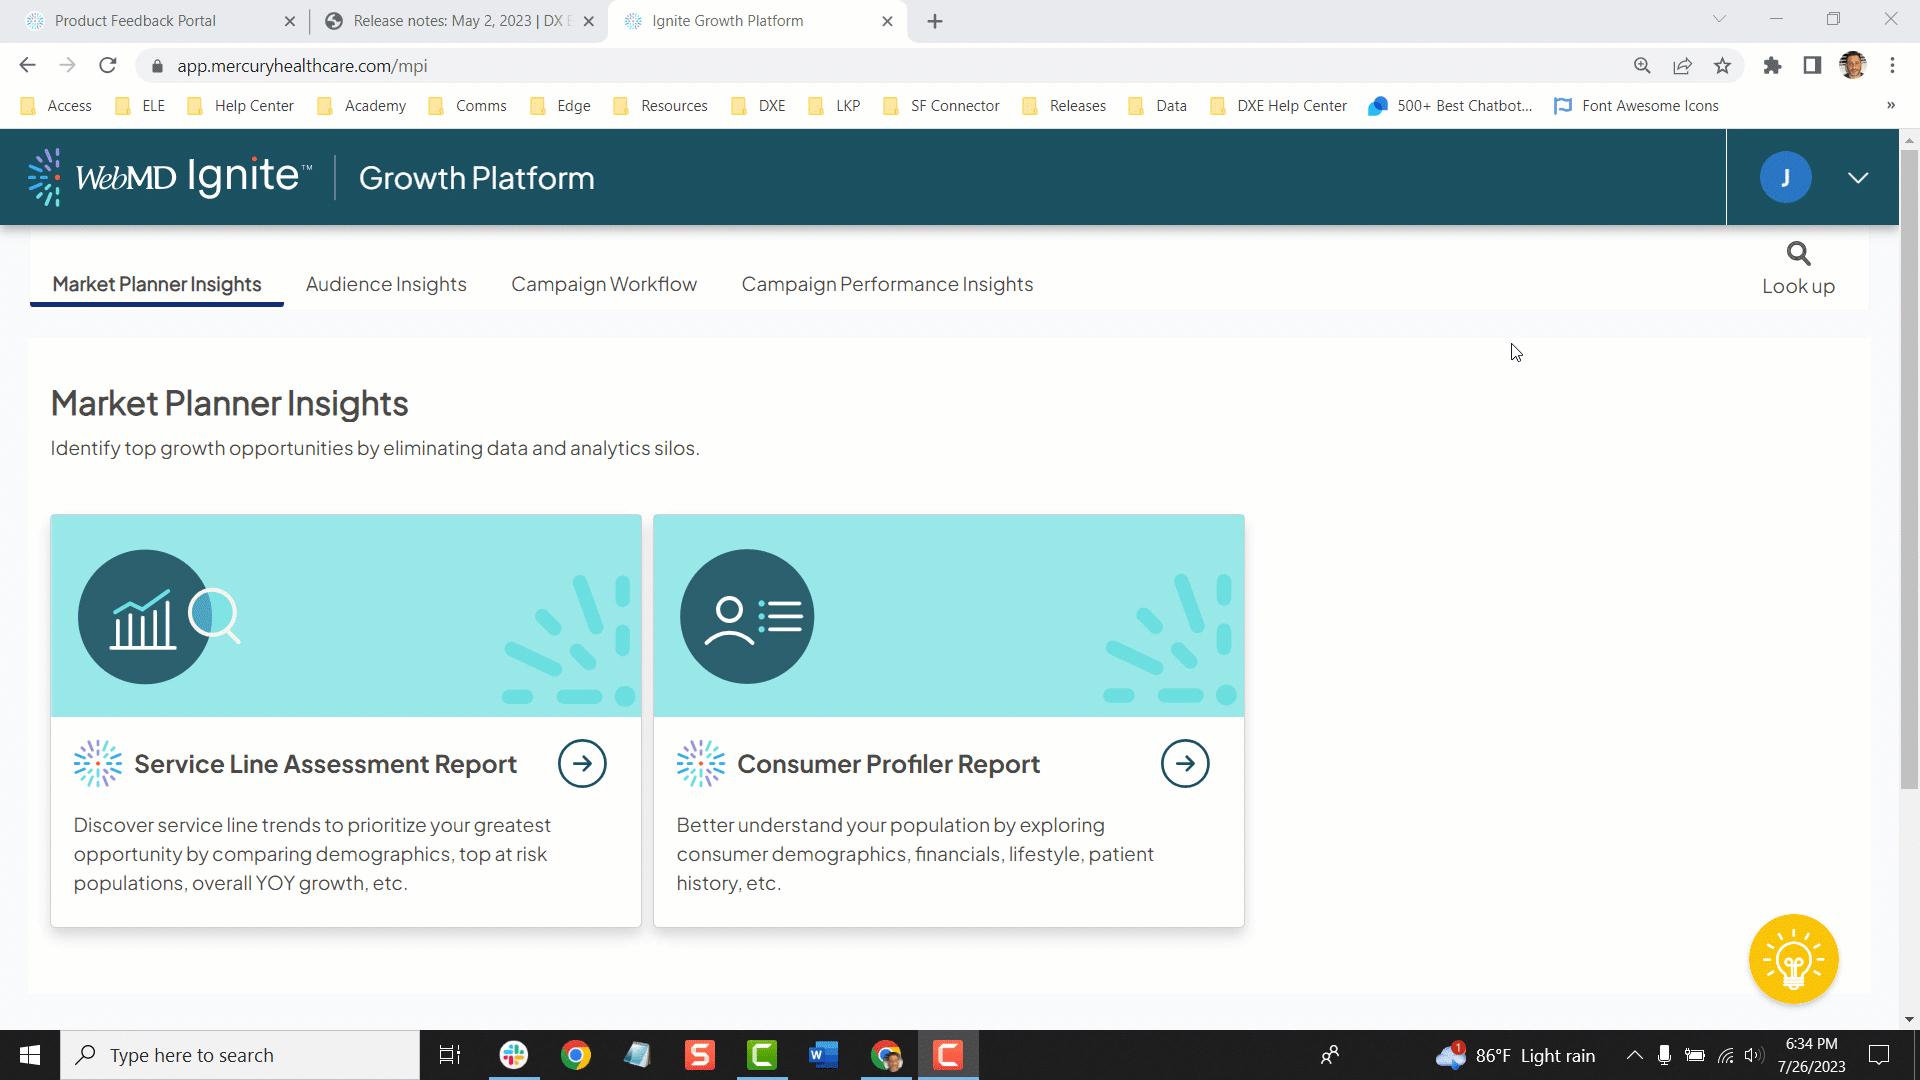Expand the user account chevron menu

click(x=1857, y=178)
